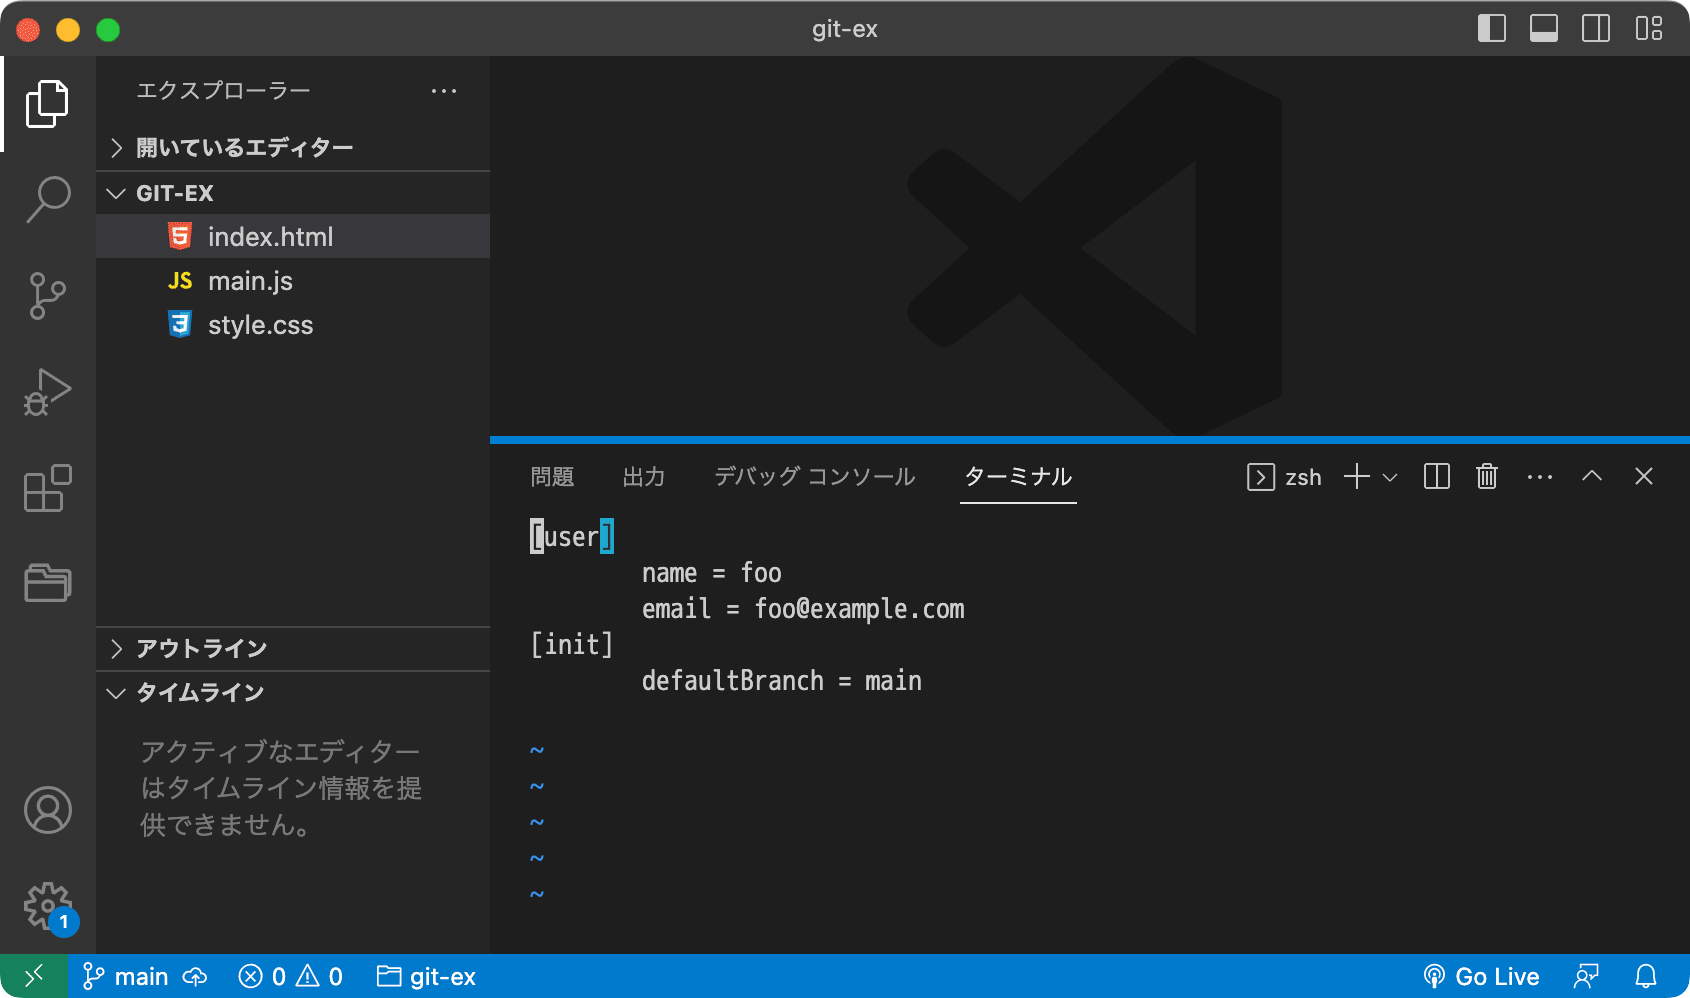The image size is (1690, 998).
Task: Open main.js file
Action: coord(293,281)
